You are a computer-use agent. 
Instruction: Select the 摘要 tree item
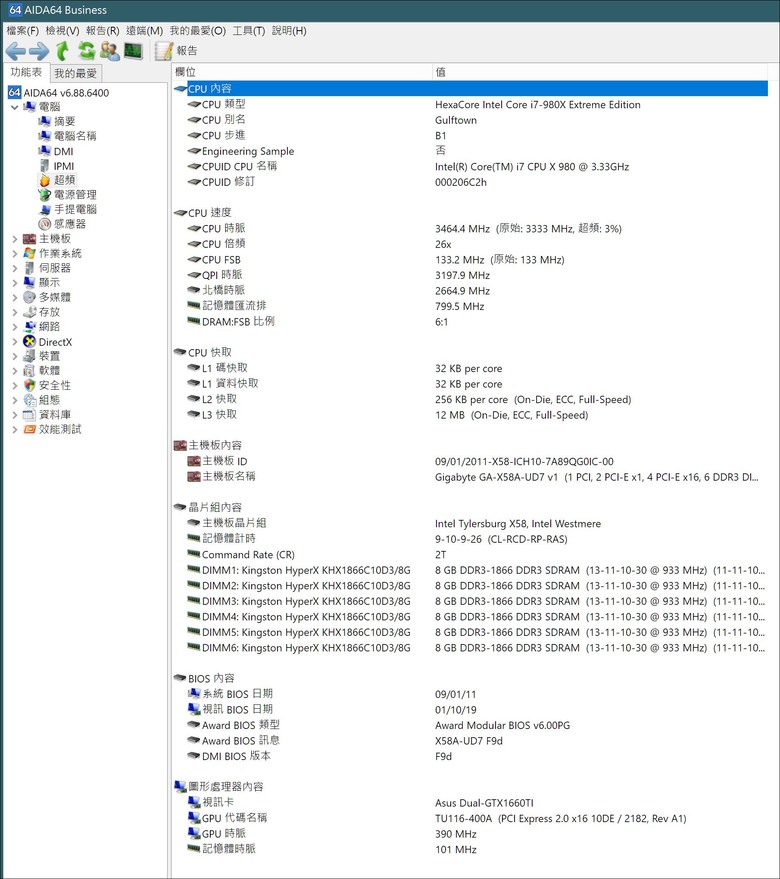[57, 121]
